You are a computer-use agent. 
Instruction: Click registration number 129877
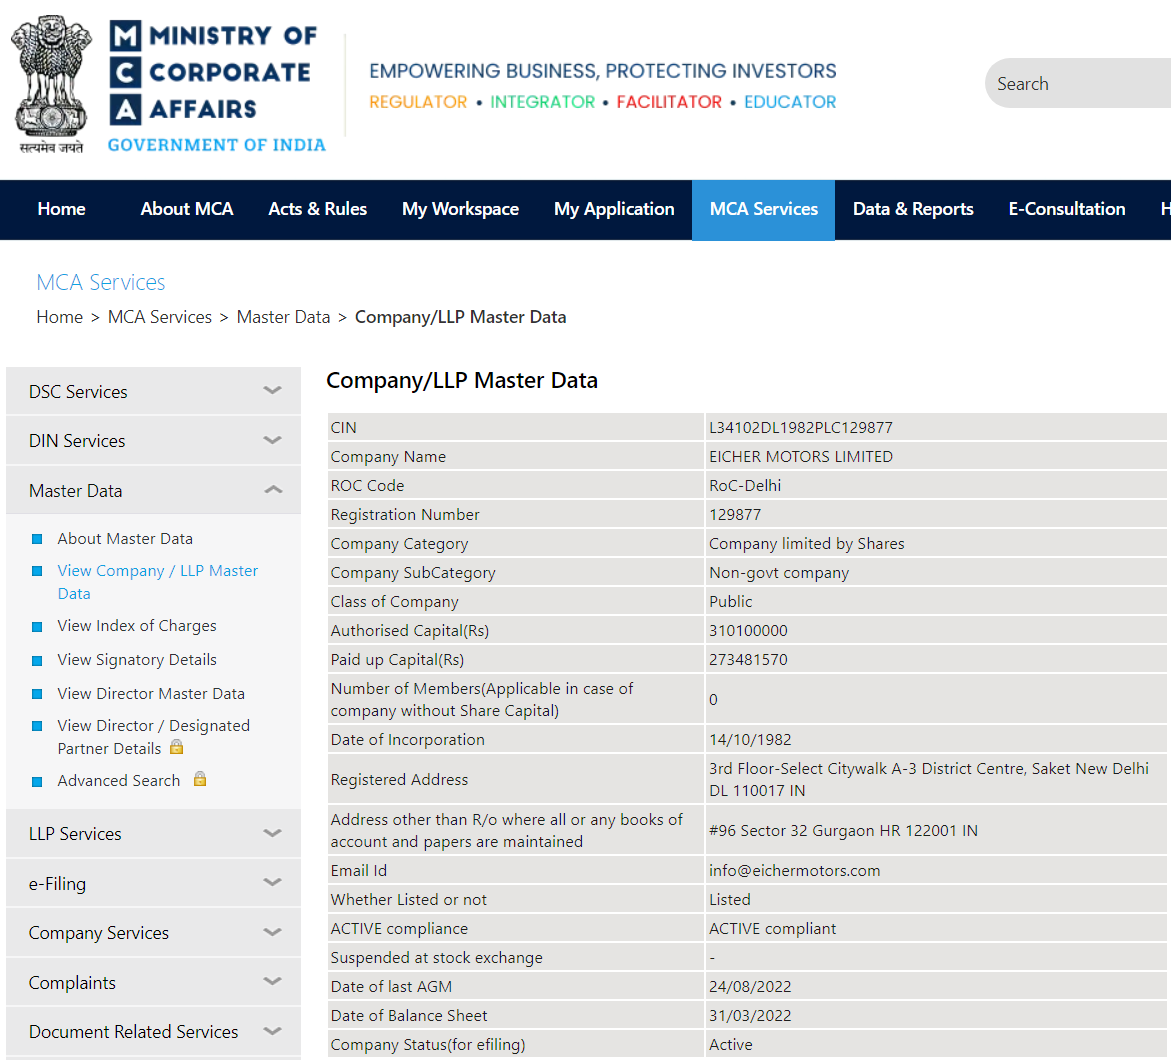point(735,515)
